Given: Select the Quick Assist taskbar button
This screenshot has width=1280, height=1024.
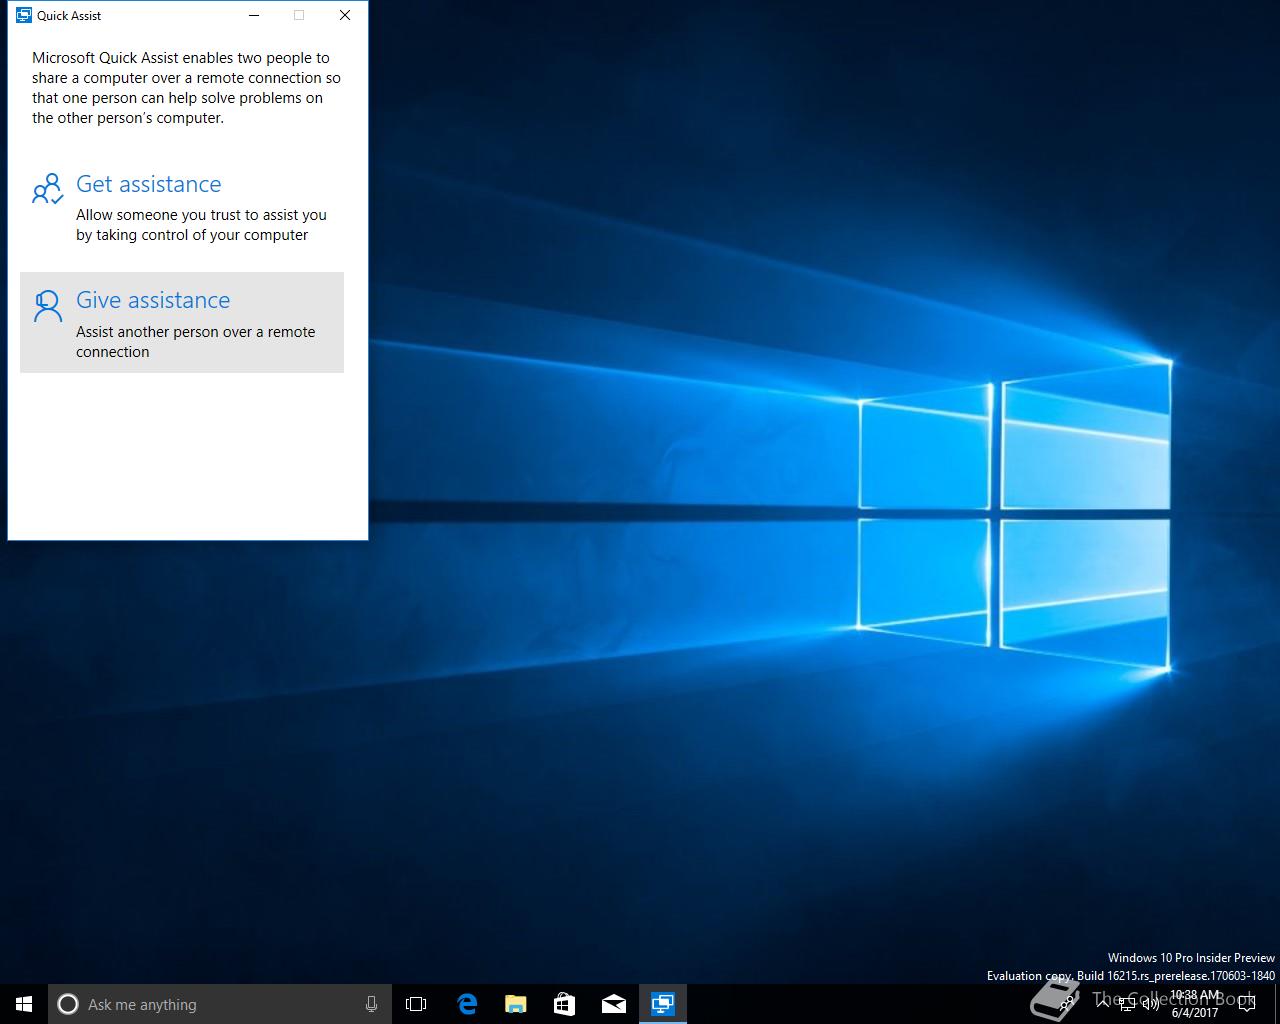Looking at the screenshot, I should coord(663,1004).
